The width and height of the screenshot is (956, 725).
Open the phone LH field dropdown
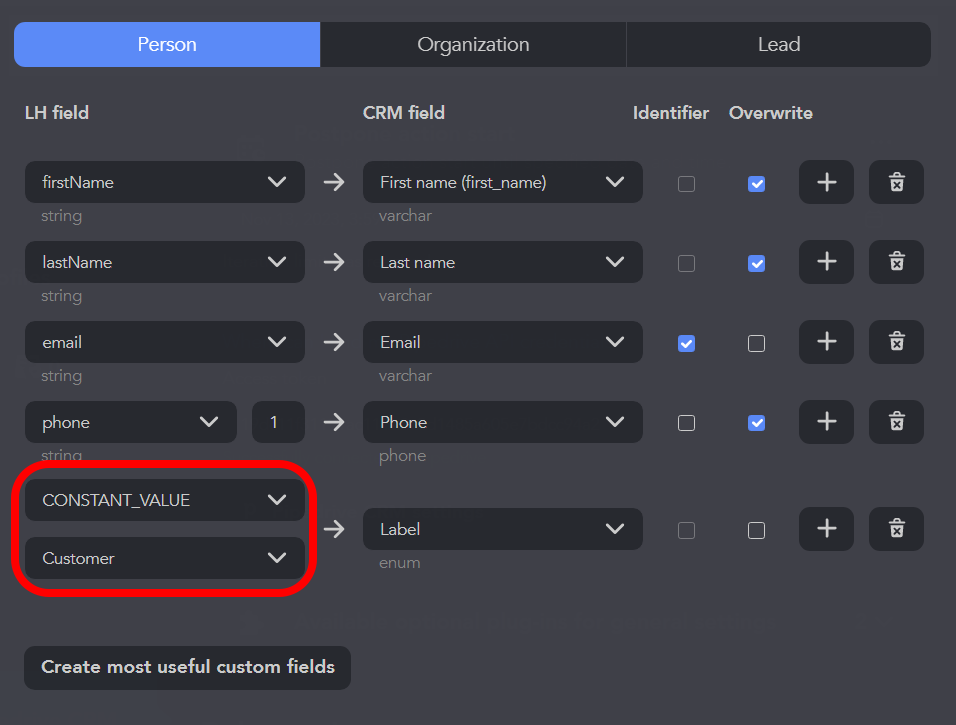(x=130, y=422)
